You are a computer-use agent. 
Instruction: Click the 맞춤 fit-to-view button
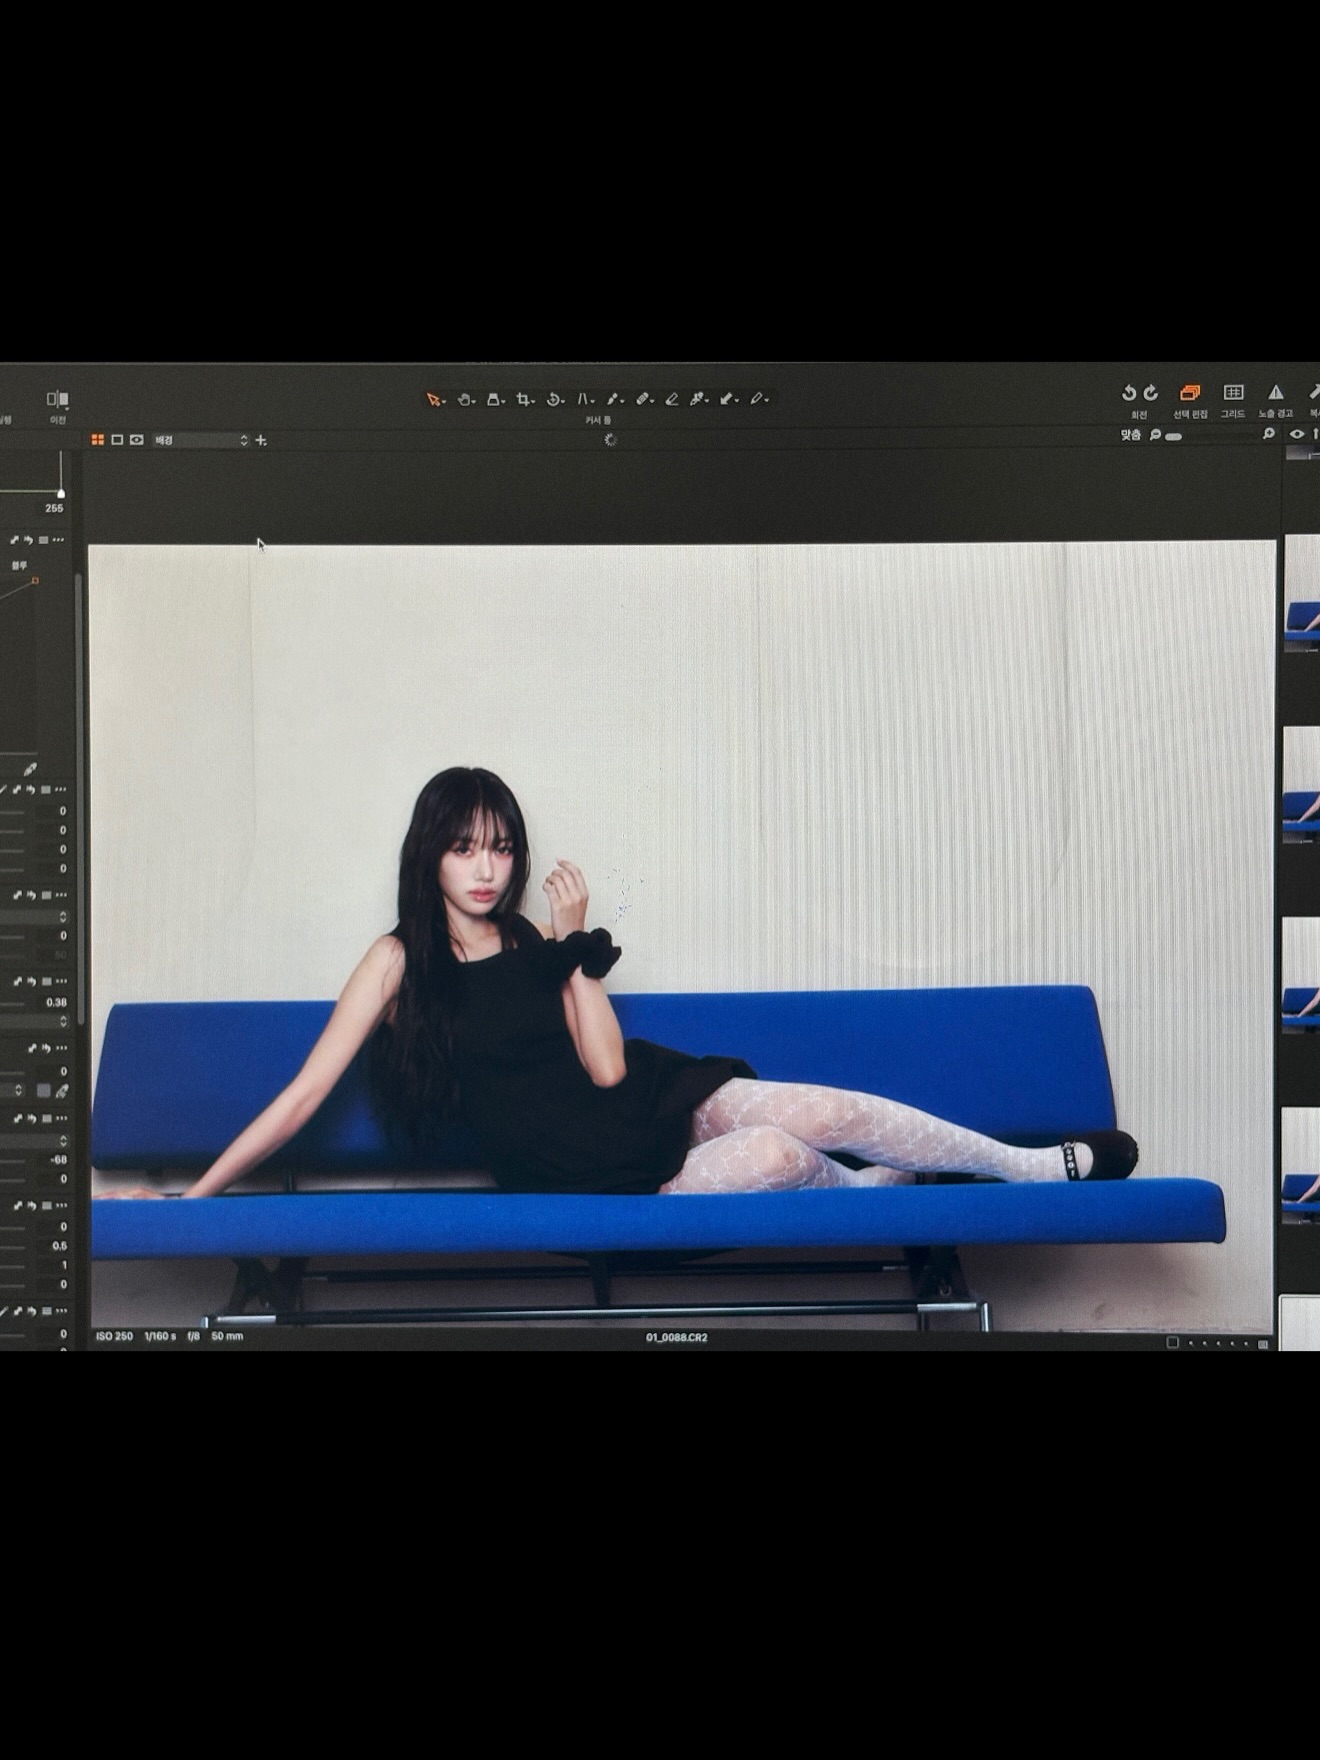click(1130, 435)
